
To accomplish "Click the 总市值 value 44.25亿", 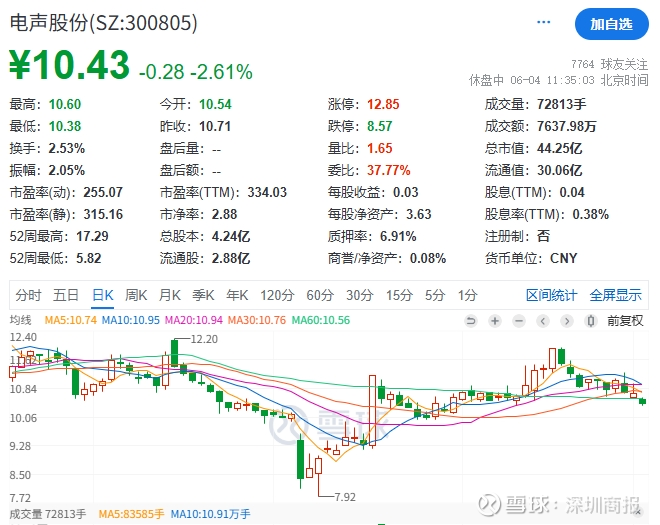I will pyautogui.click(x=559, y=148).
